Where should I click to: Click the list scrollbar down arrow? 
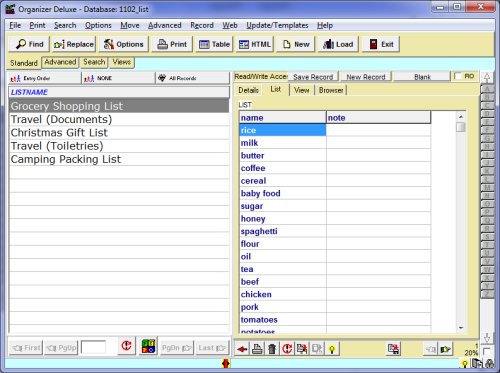461,328
